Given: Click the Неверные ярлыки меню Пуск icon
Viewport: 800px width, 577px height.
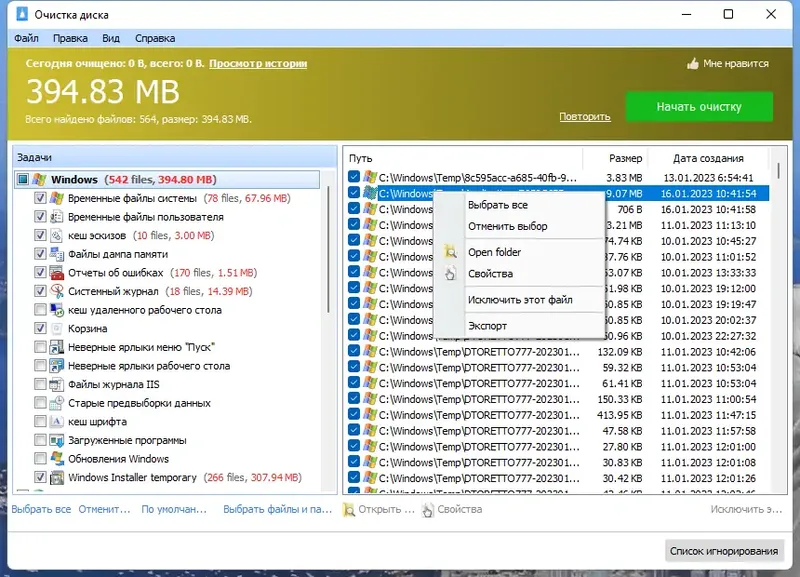Looking at the screenshot, I should [x=57, y=347].
